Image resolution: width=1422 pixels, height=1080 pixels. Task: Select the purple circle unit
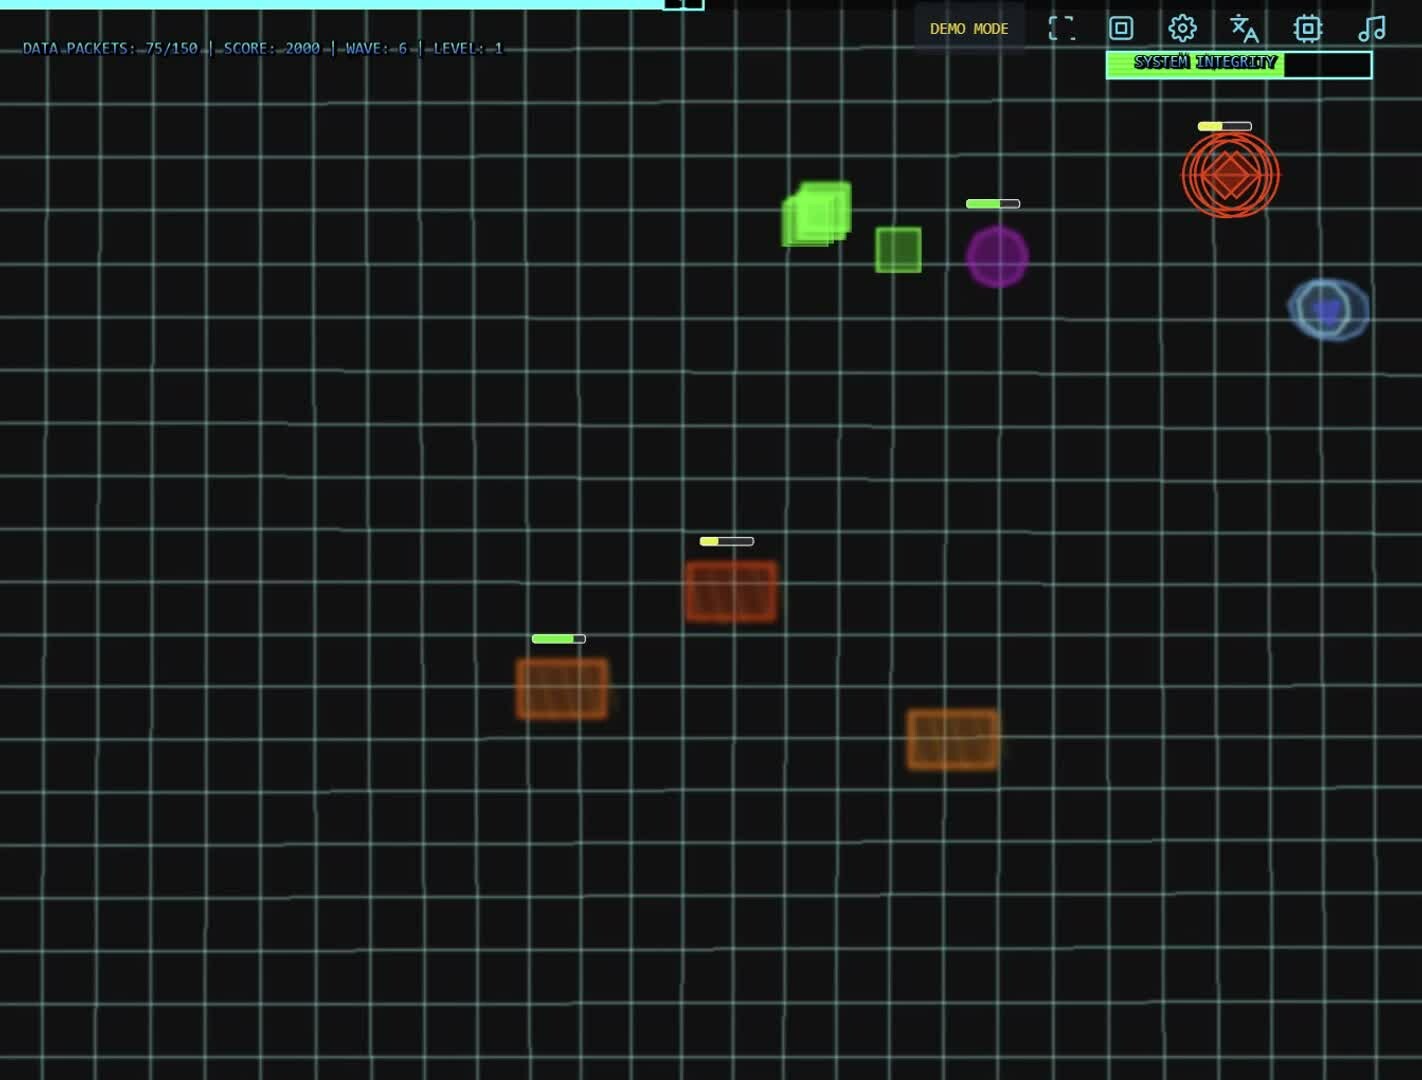(997, 257)
